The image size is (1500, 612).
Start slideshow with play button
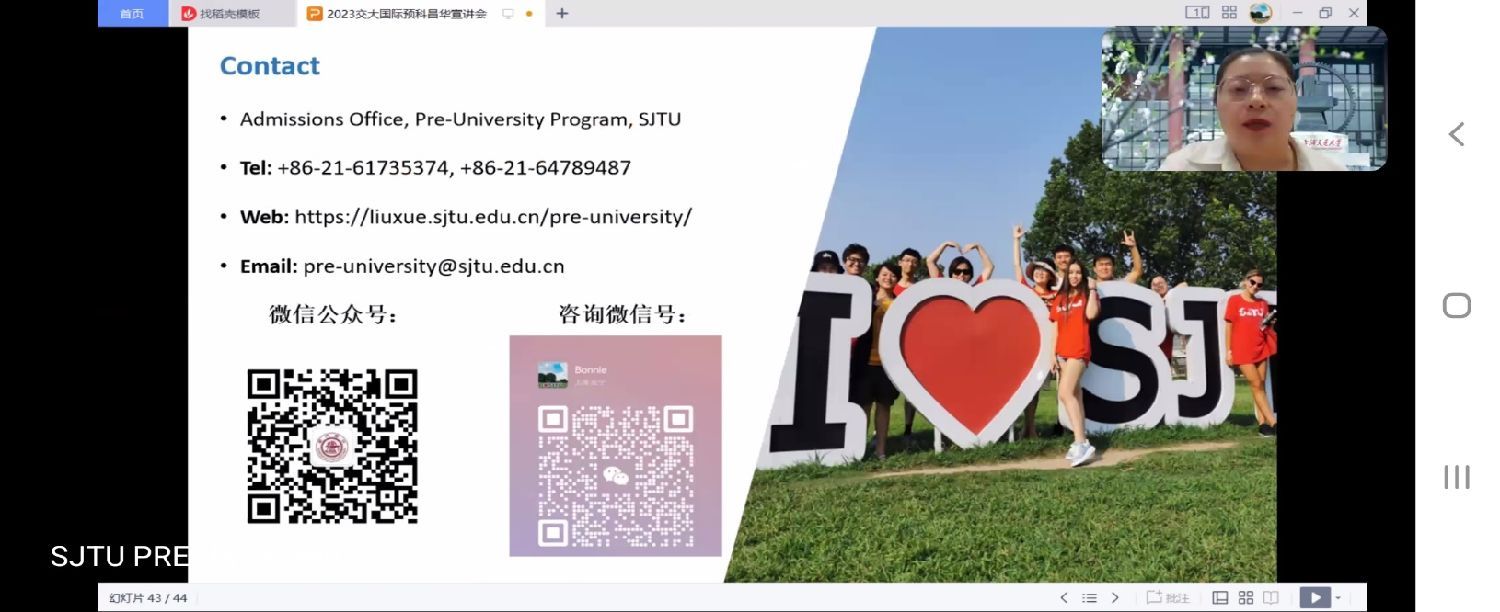[1314, 598]
